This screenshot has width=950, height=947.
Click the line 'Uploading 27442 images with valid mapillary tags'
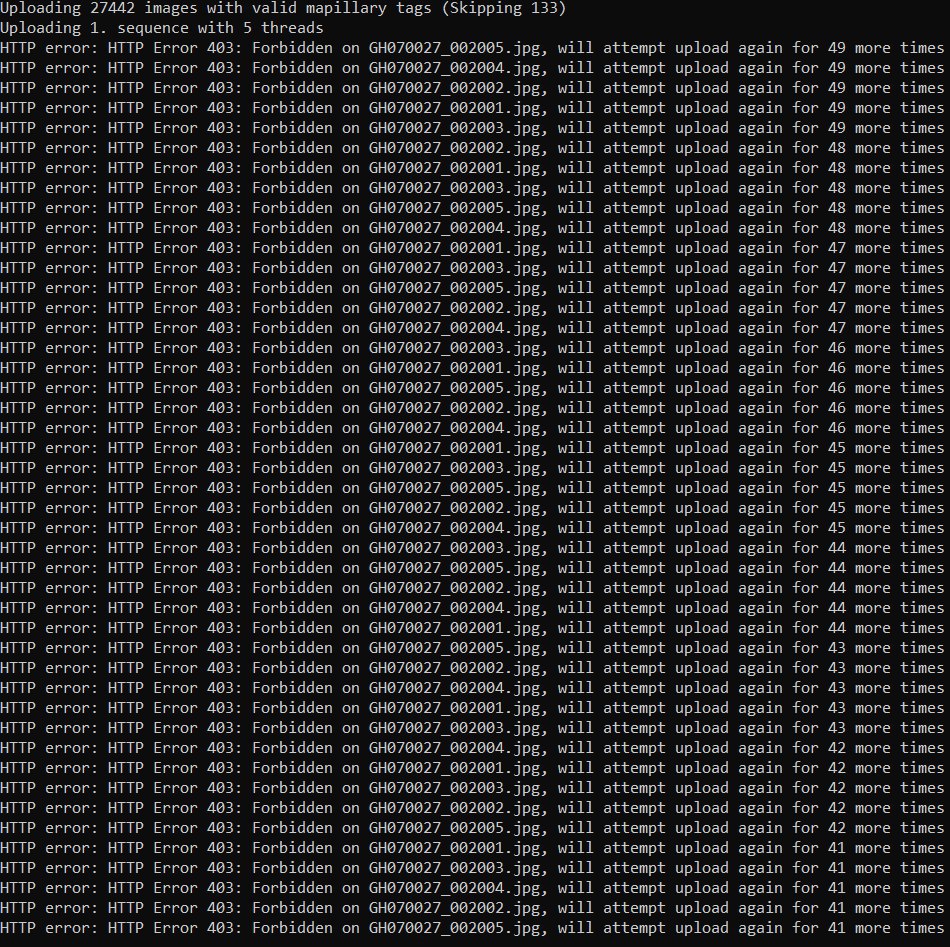tap(283, 8)
